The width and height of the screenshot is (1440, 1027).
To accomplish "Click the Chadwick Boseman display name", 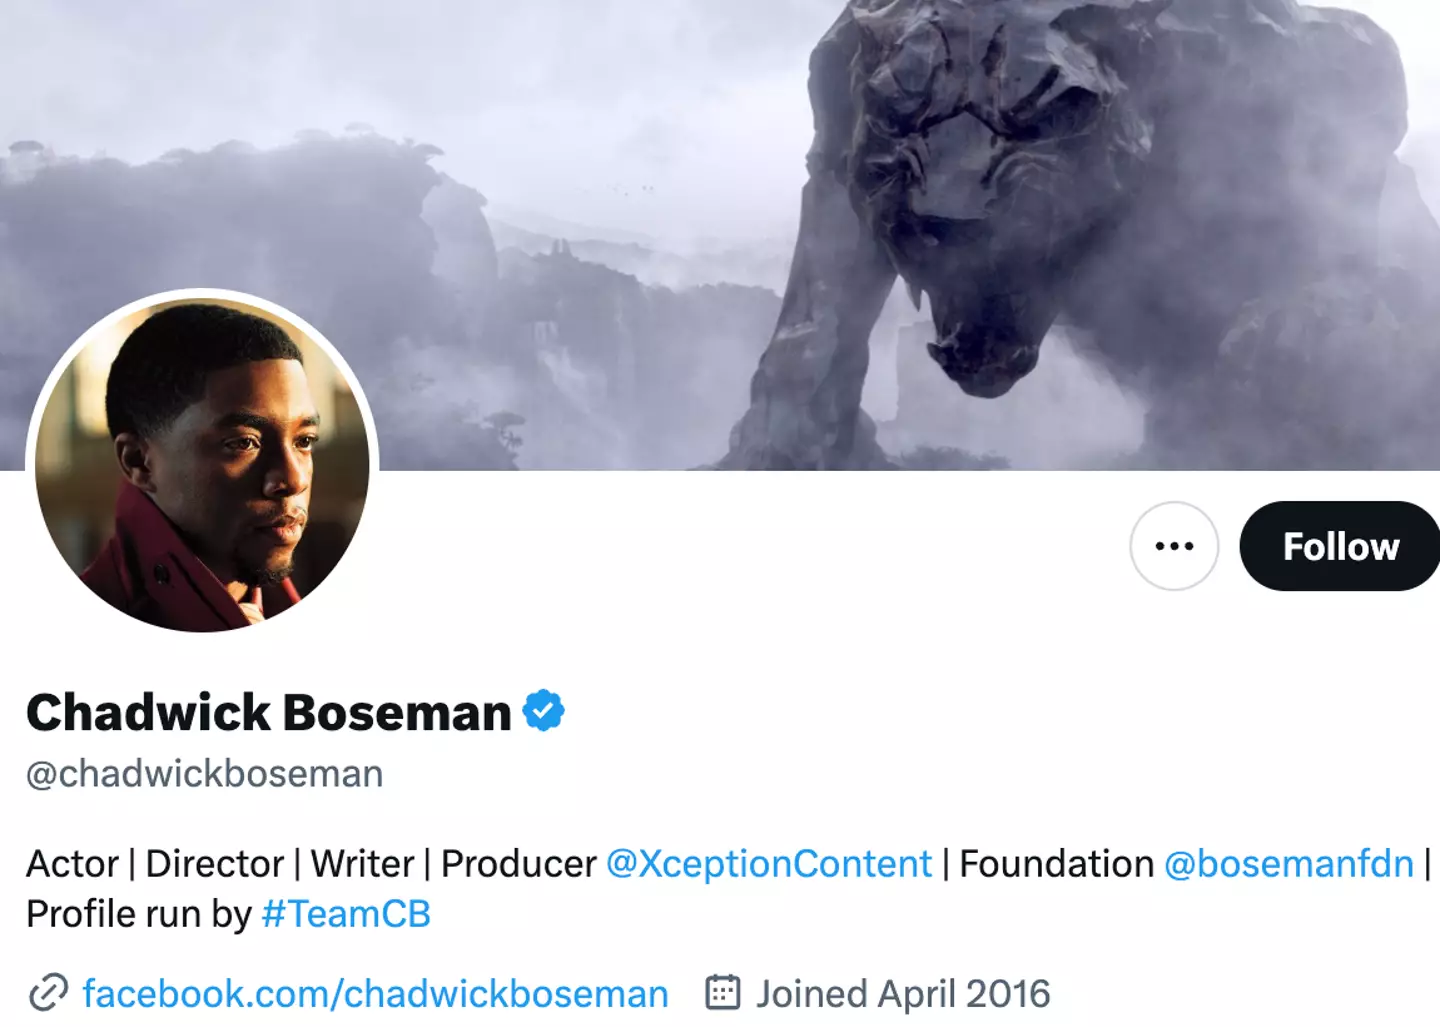I will 268,712.
